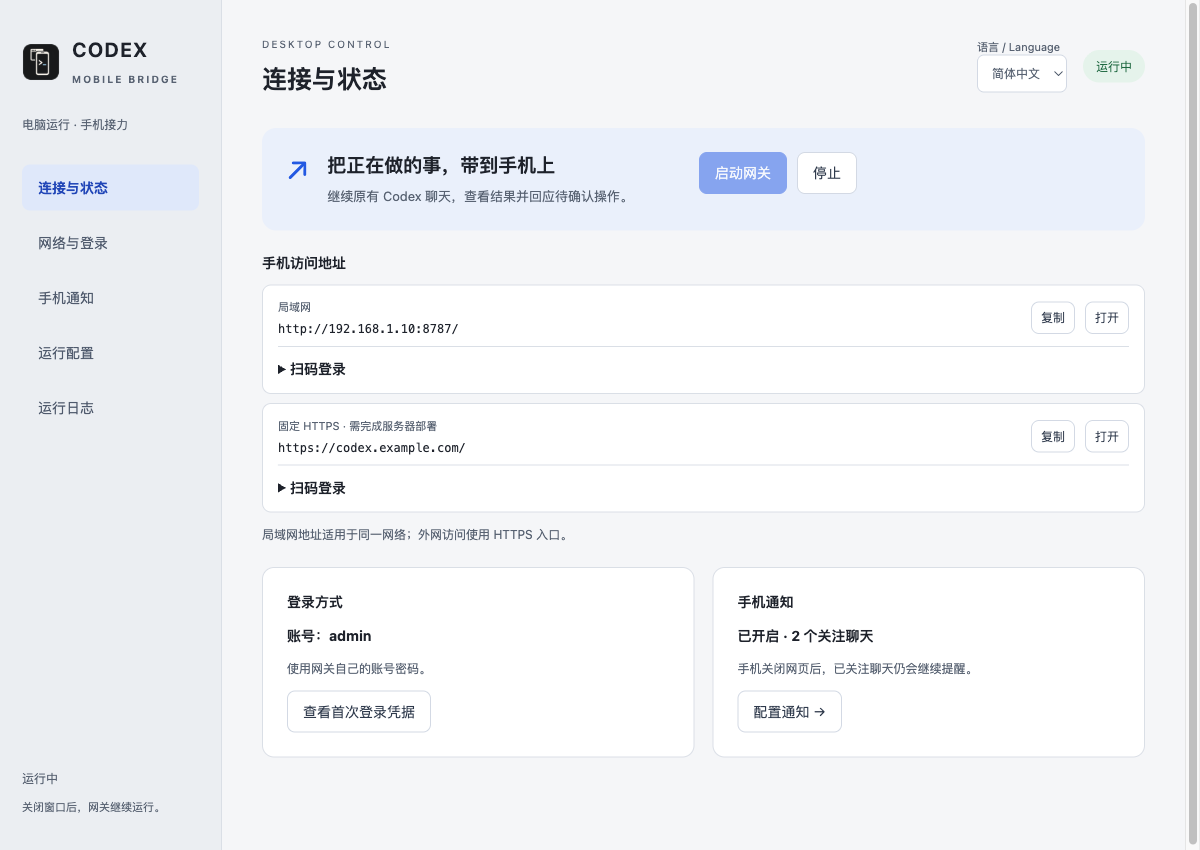This screenshot has height=850, width=1200.
Task: Click the Codex Mobile Bridge logo icon
Action: tap(41, 62)
